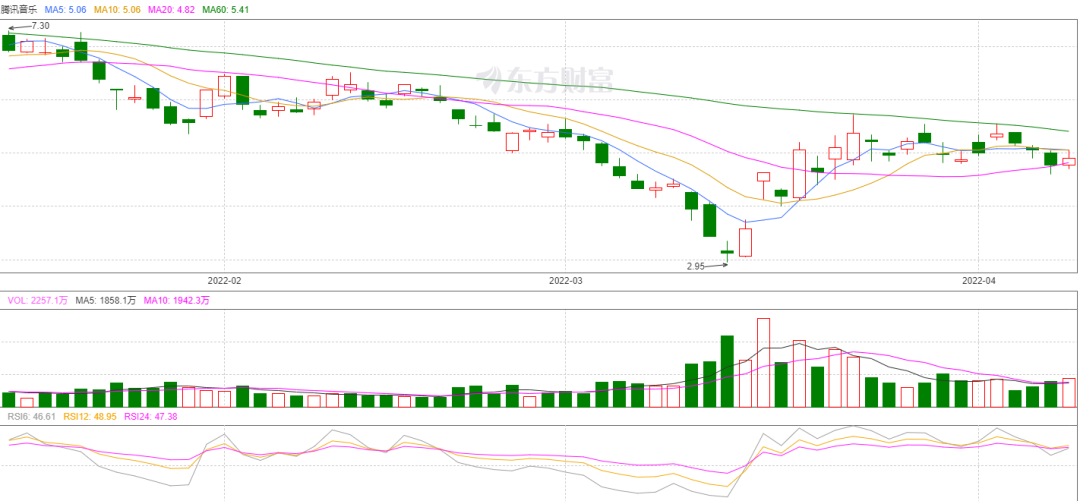
Task: Click the VOL: 2257.1万 volume label
Action: click(38, 300)
